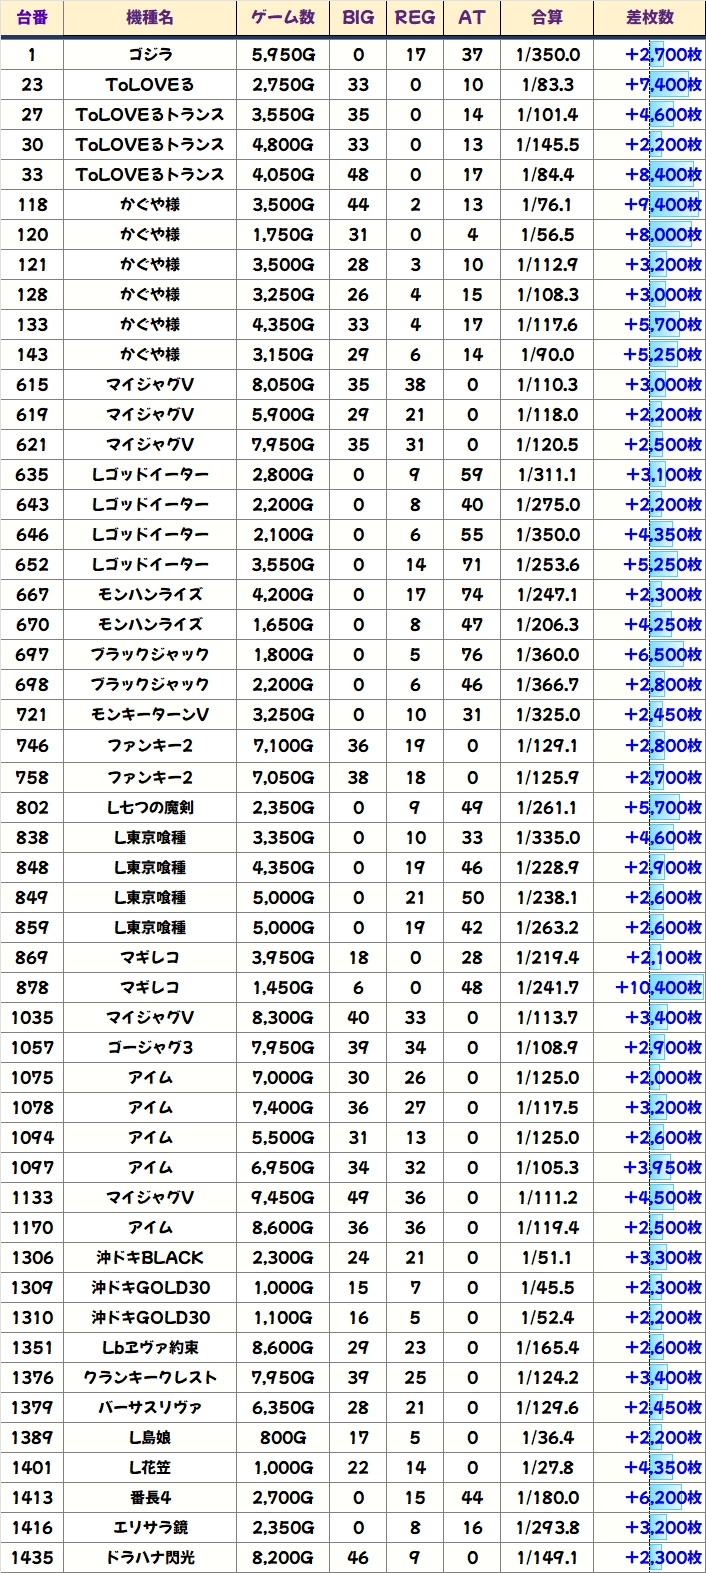Click the 沖ドキBLACK machine name
Screen dimensions: 706x1573
tap(150, 1257)
